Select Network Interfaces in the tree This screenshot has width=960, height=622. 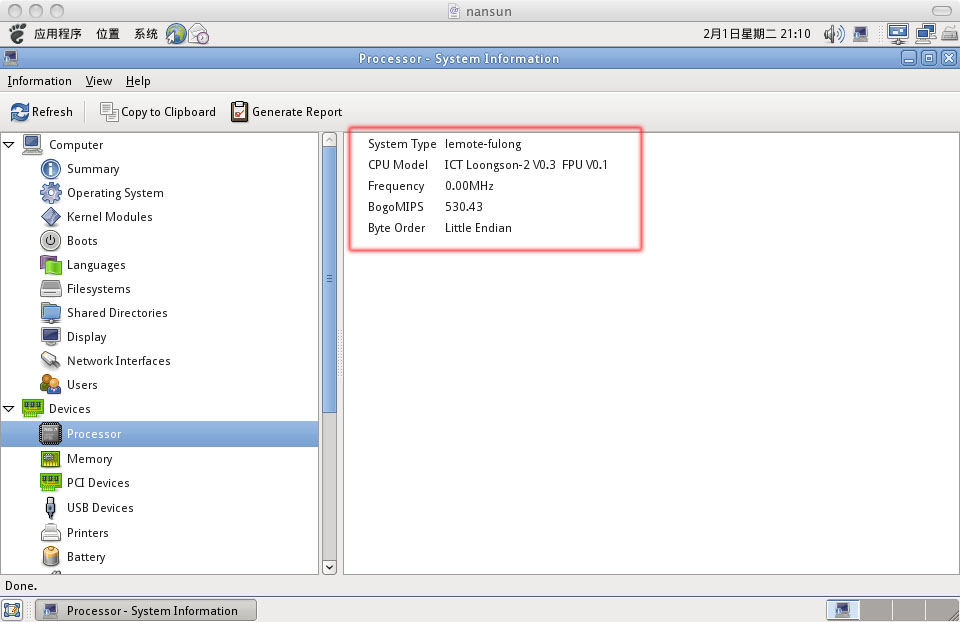[x=119, y=361]
